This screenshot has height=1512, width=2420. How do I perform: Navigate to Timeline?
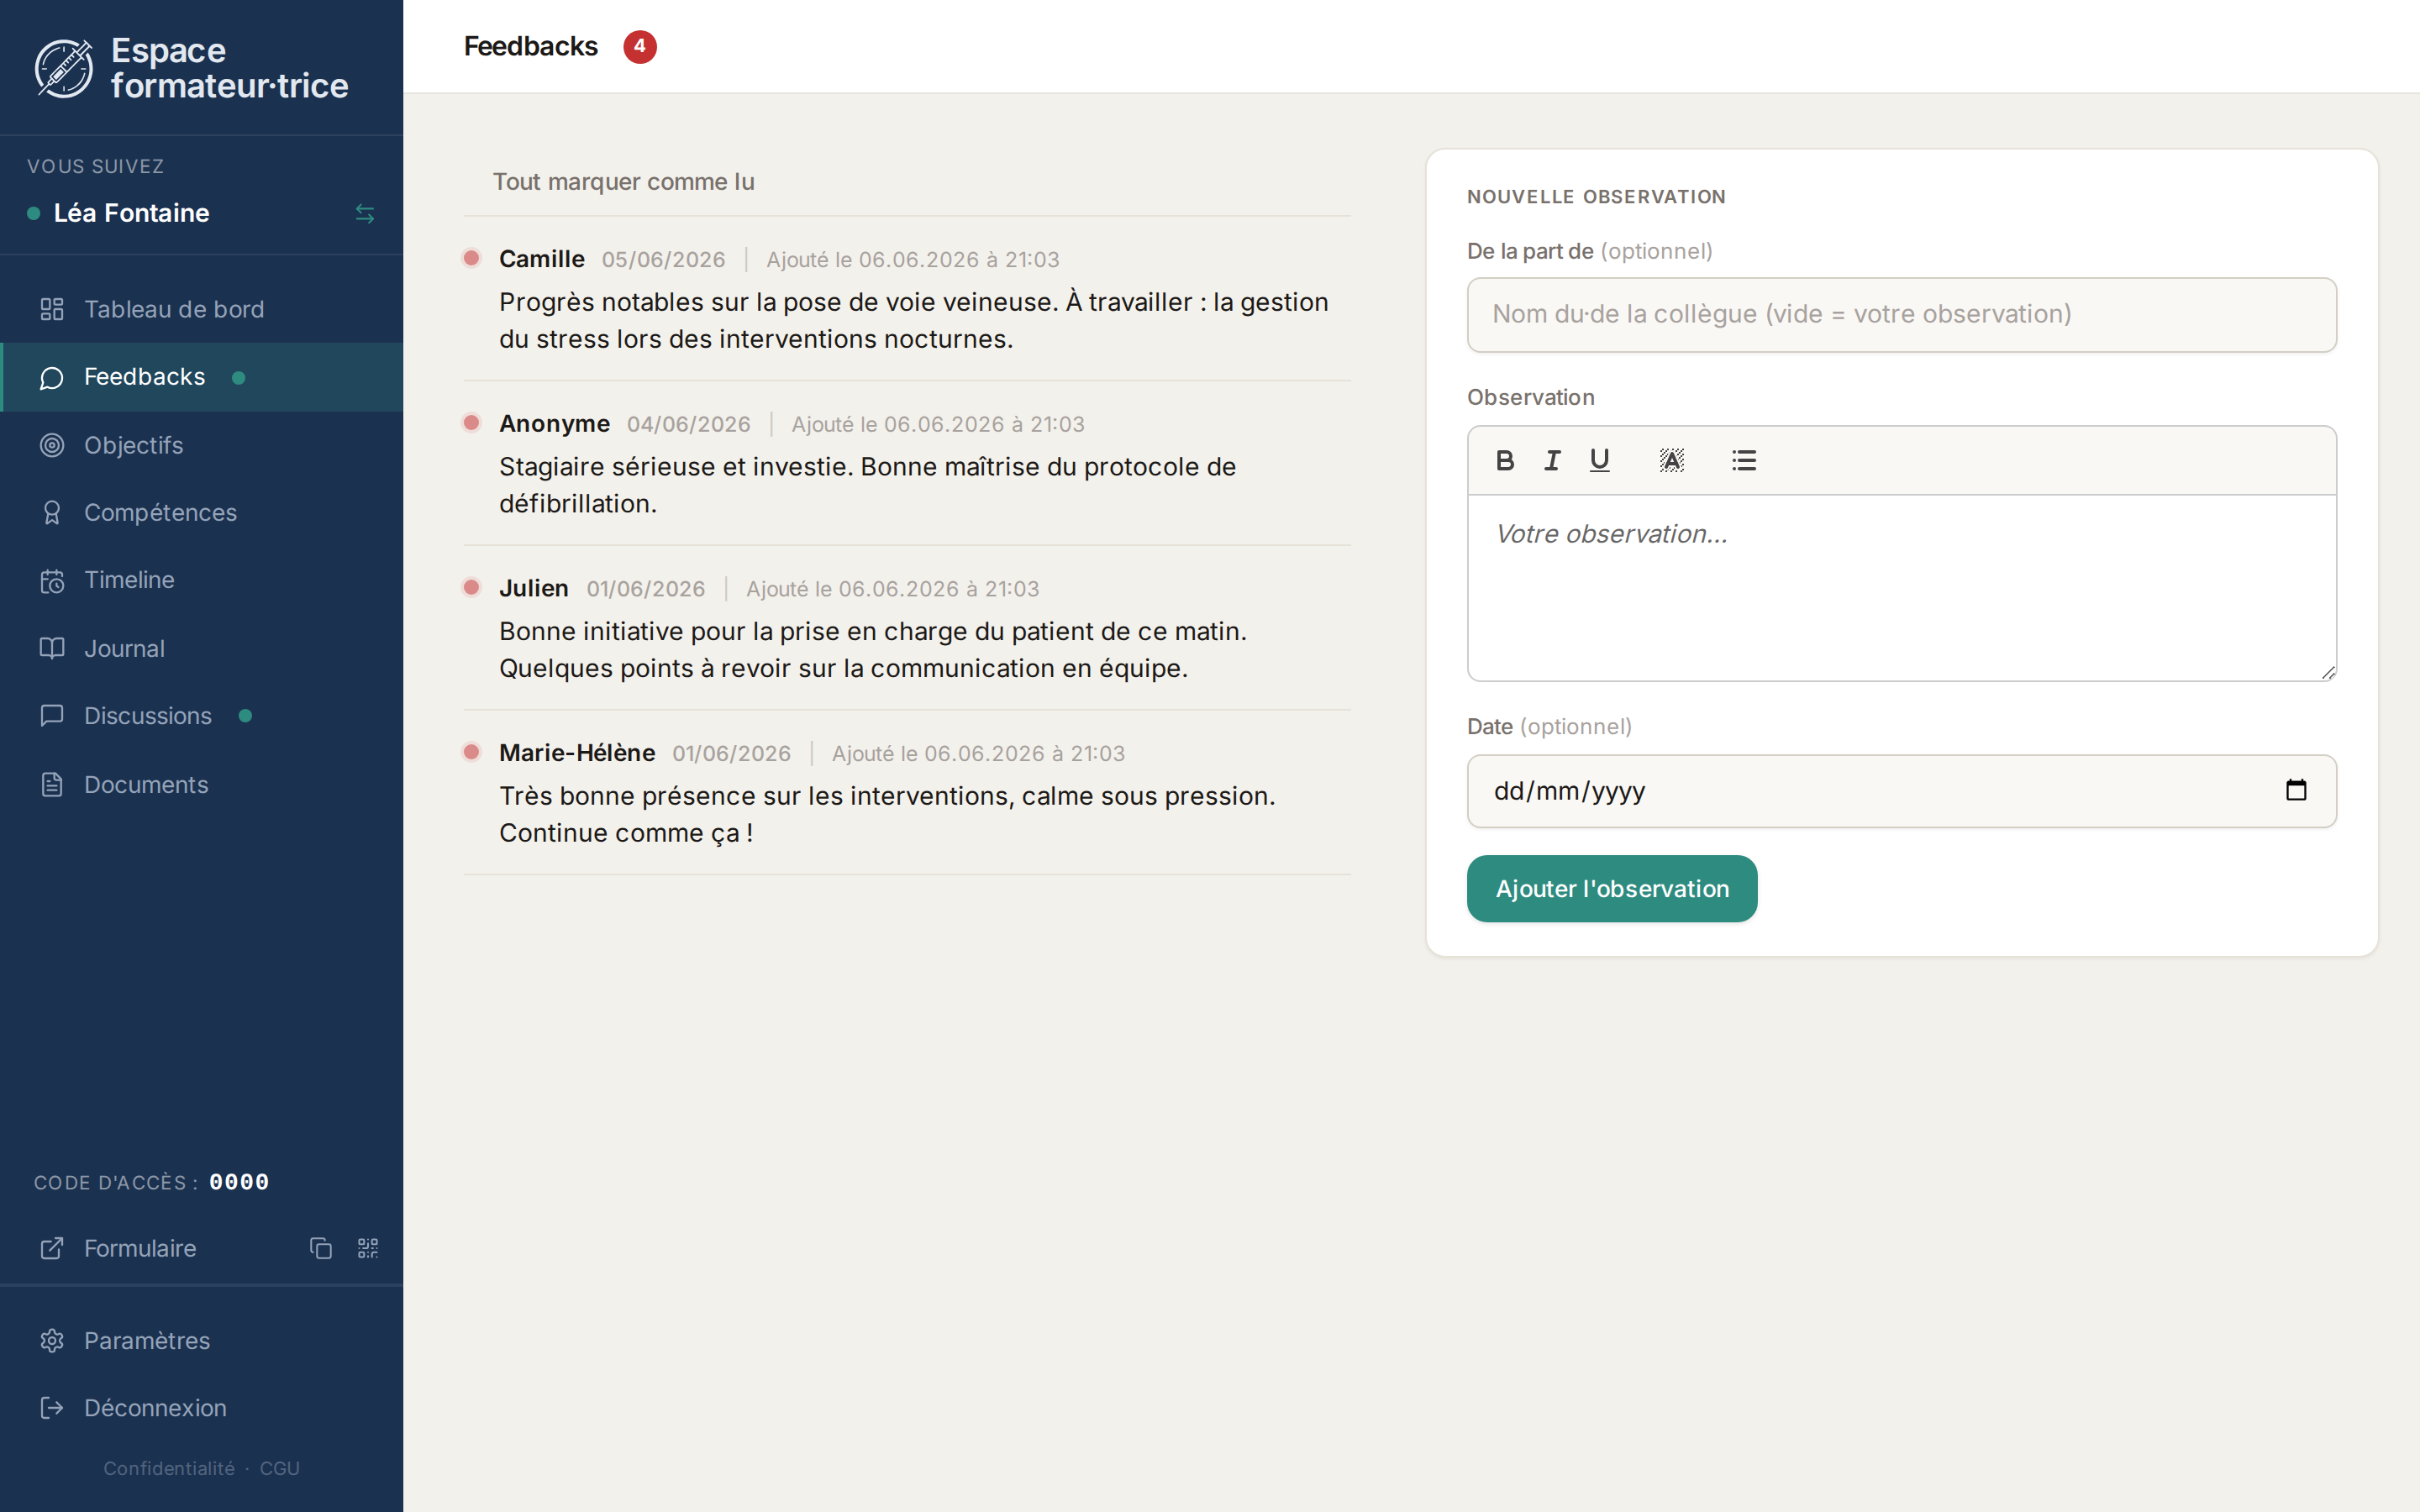point(201,580)
